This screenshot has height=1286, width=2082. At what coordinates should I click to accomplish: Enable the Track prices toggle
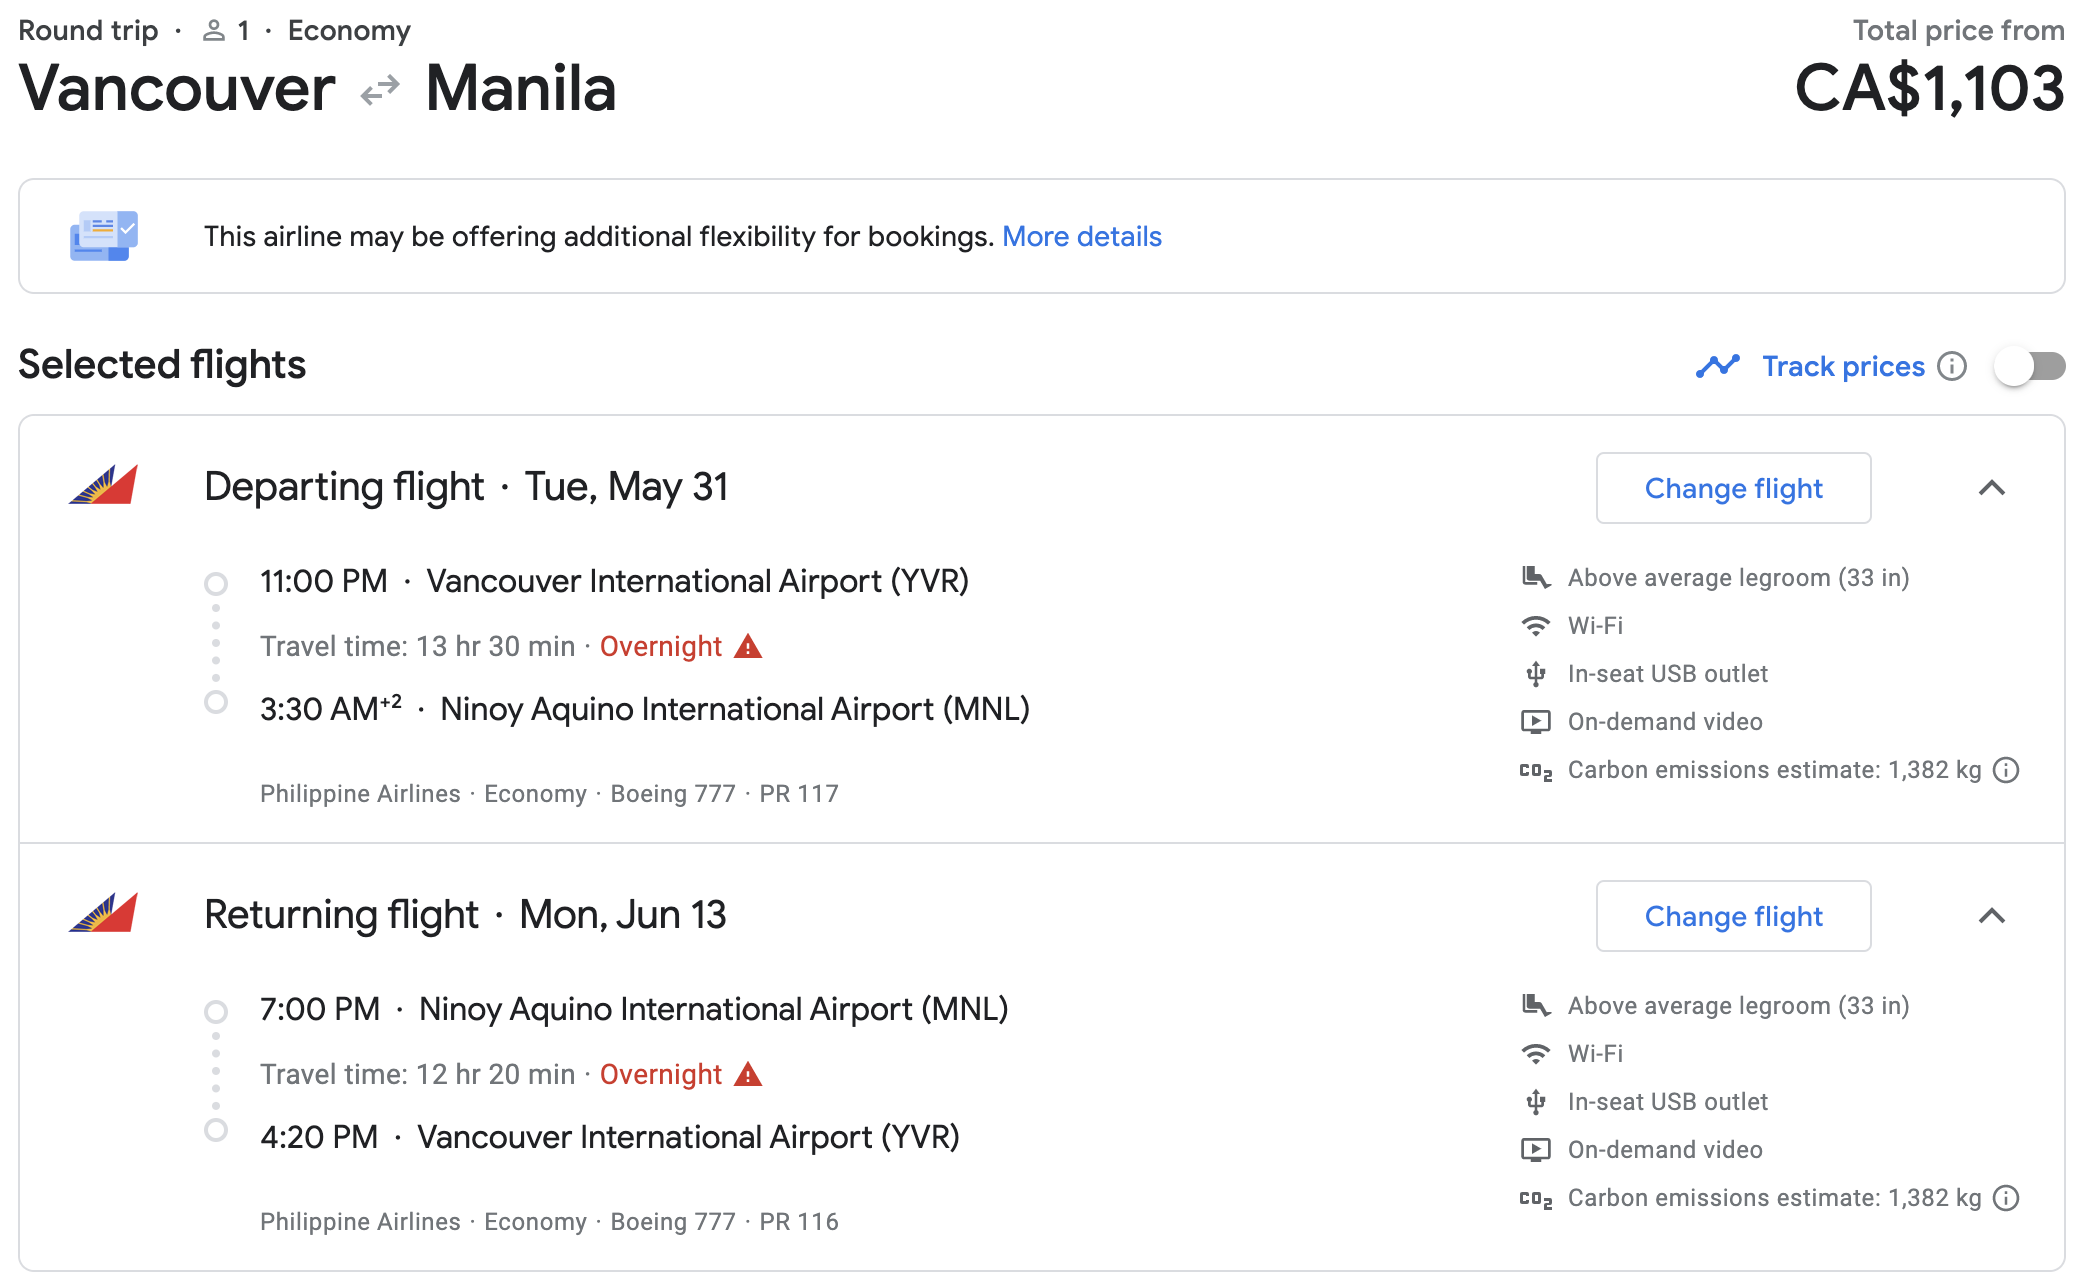pyautogui.click(x=2029, y=367)
